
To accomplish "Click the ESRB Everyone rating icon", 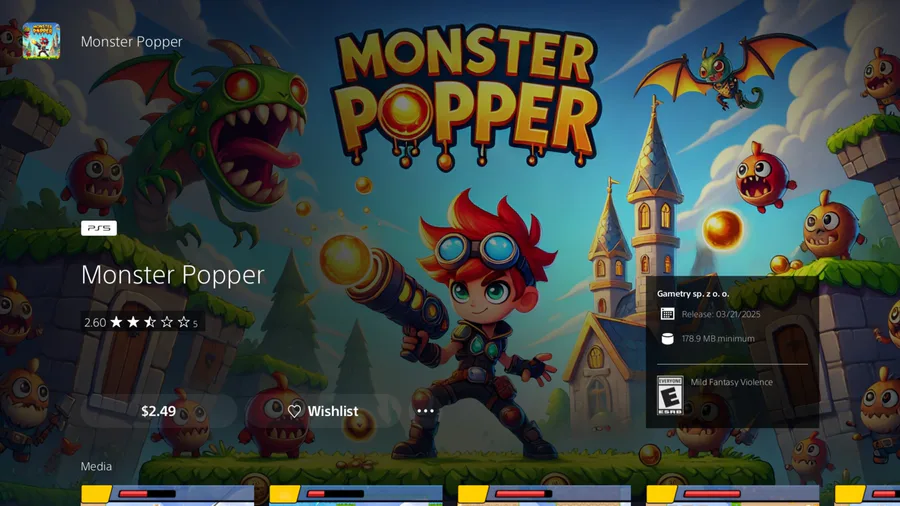I will [670, 395].
